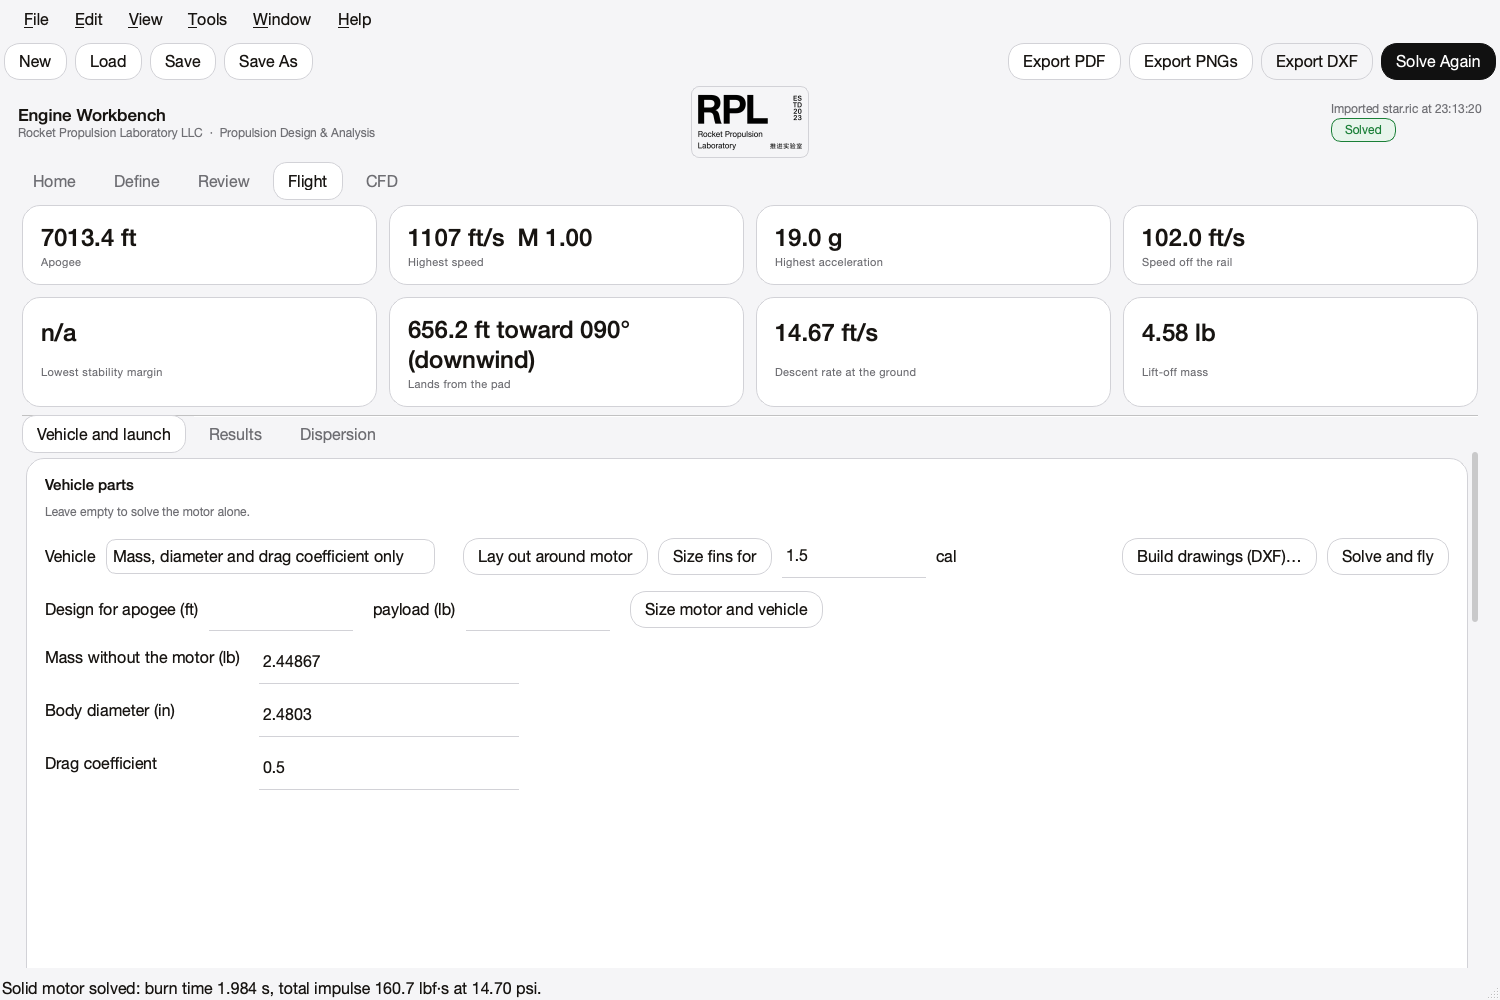Screen dimensions: 1500x1000
Task: Open the Vehicle type dropdown
Action: (270, 556)
